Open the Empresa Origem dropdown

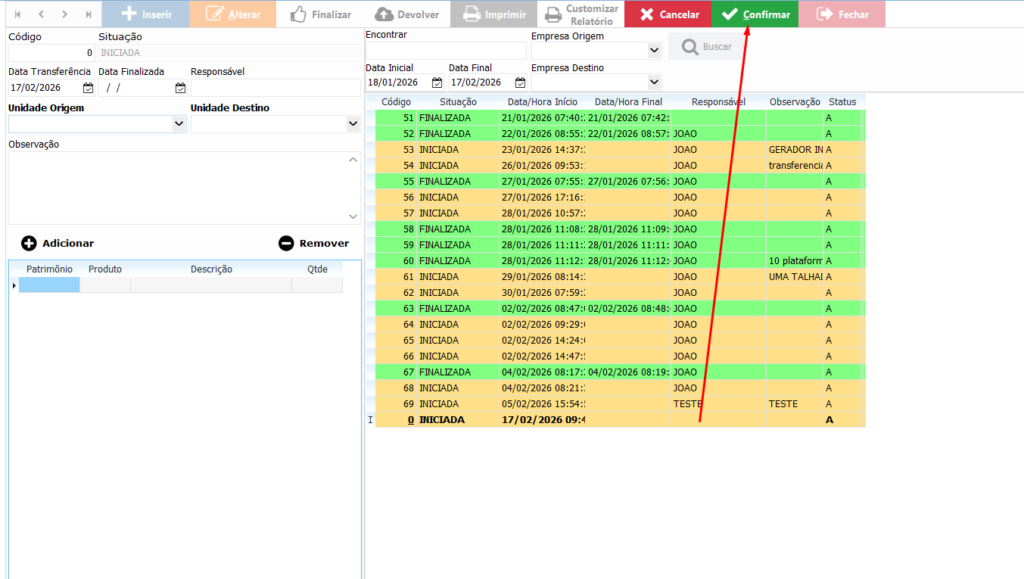(x=654, y=49)
